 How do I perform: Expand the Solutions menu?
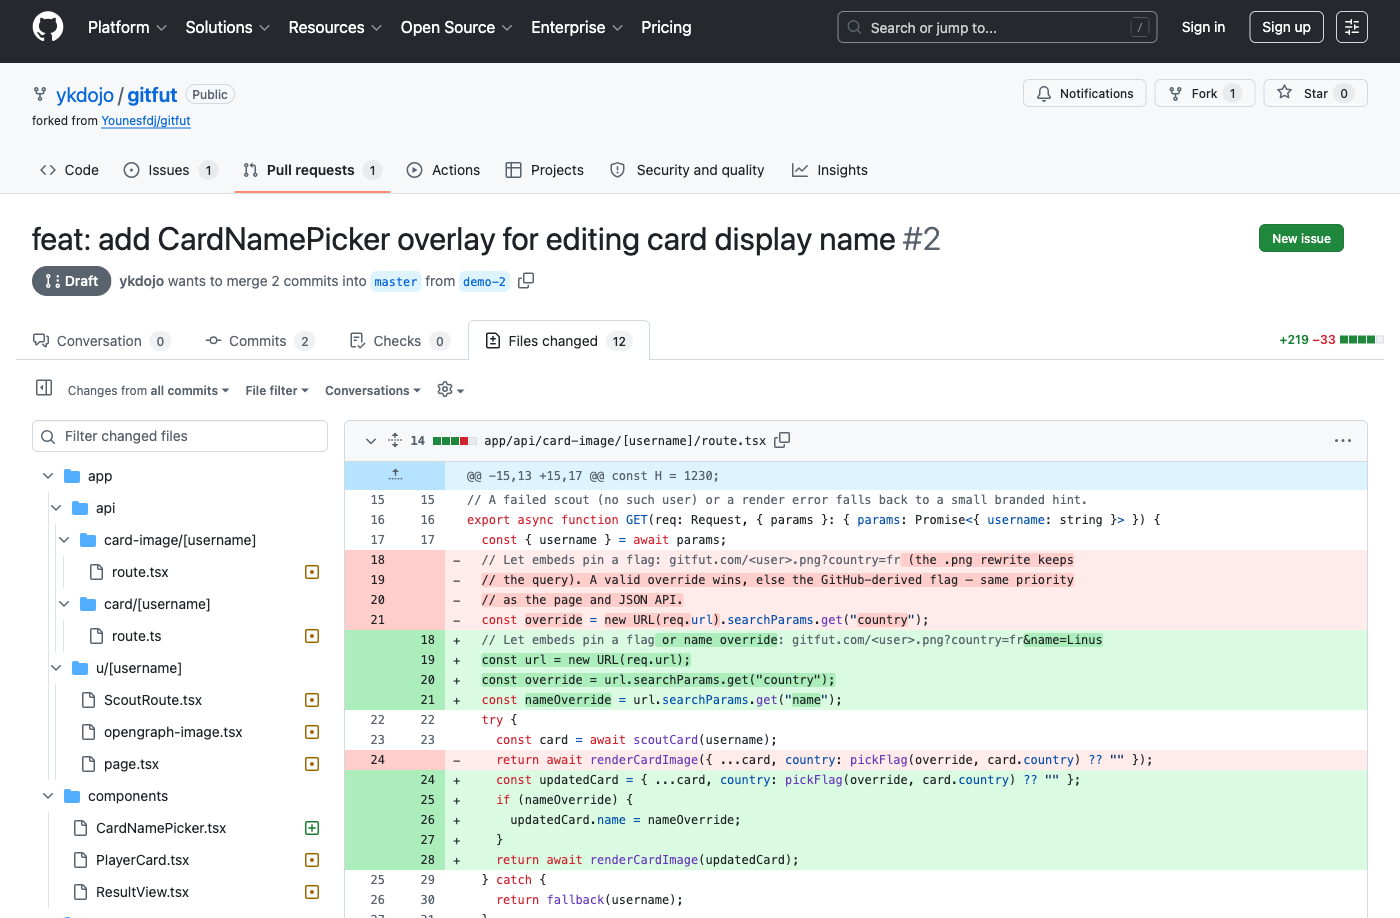227,27
